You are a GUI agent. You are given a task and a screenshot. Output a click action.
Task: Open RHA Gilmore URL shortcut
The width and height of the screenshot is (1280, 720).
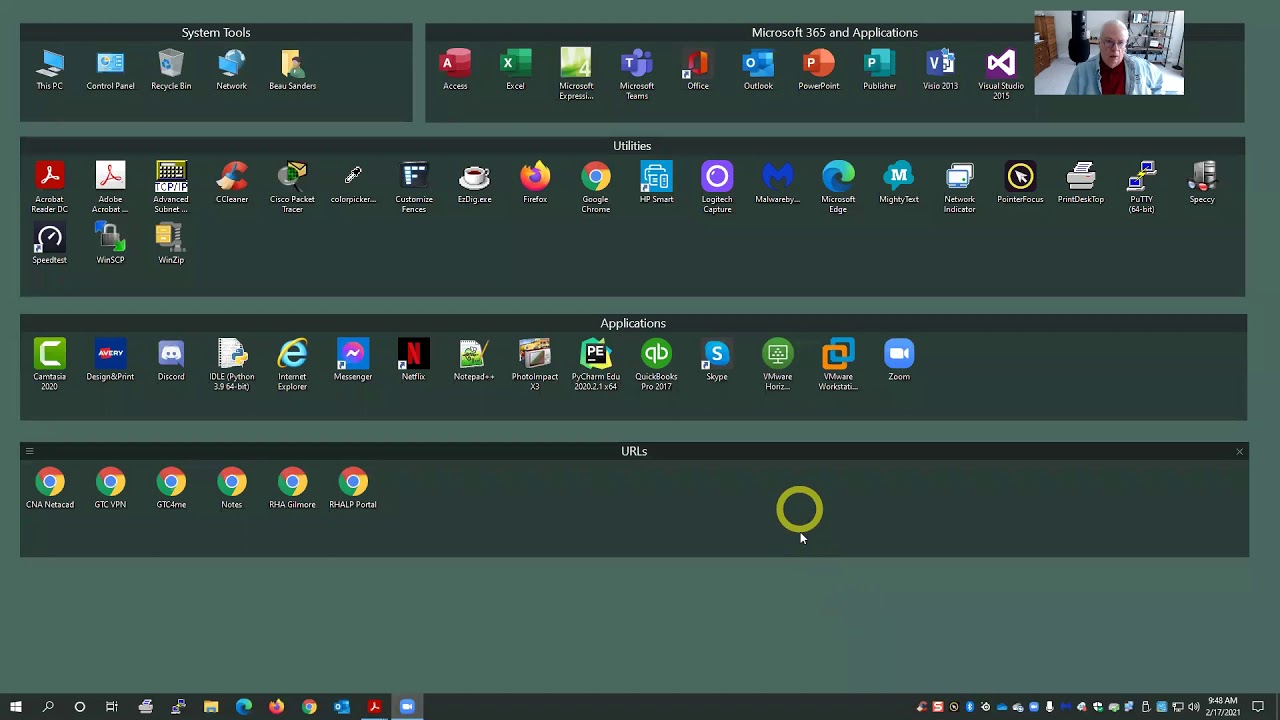pyautogui.click(x=292, y=488)
